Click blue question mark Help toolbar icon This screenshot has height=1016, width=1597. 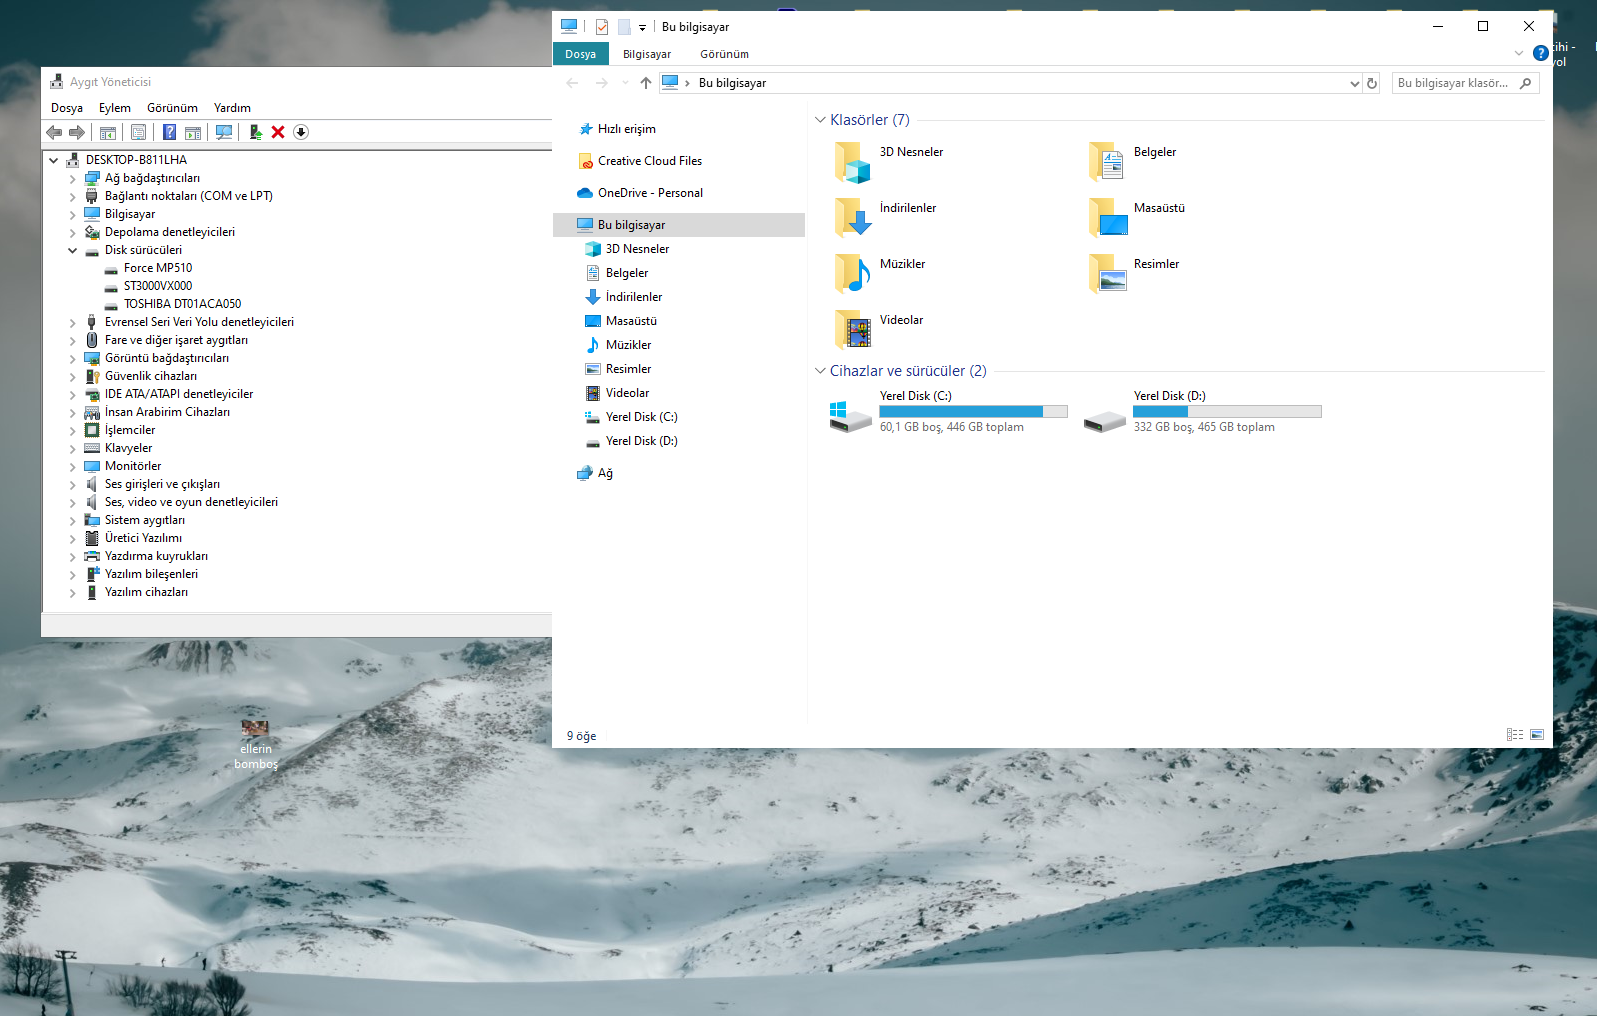(x=170, y=132)
